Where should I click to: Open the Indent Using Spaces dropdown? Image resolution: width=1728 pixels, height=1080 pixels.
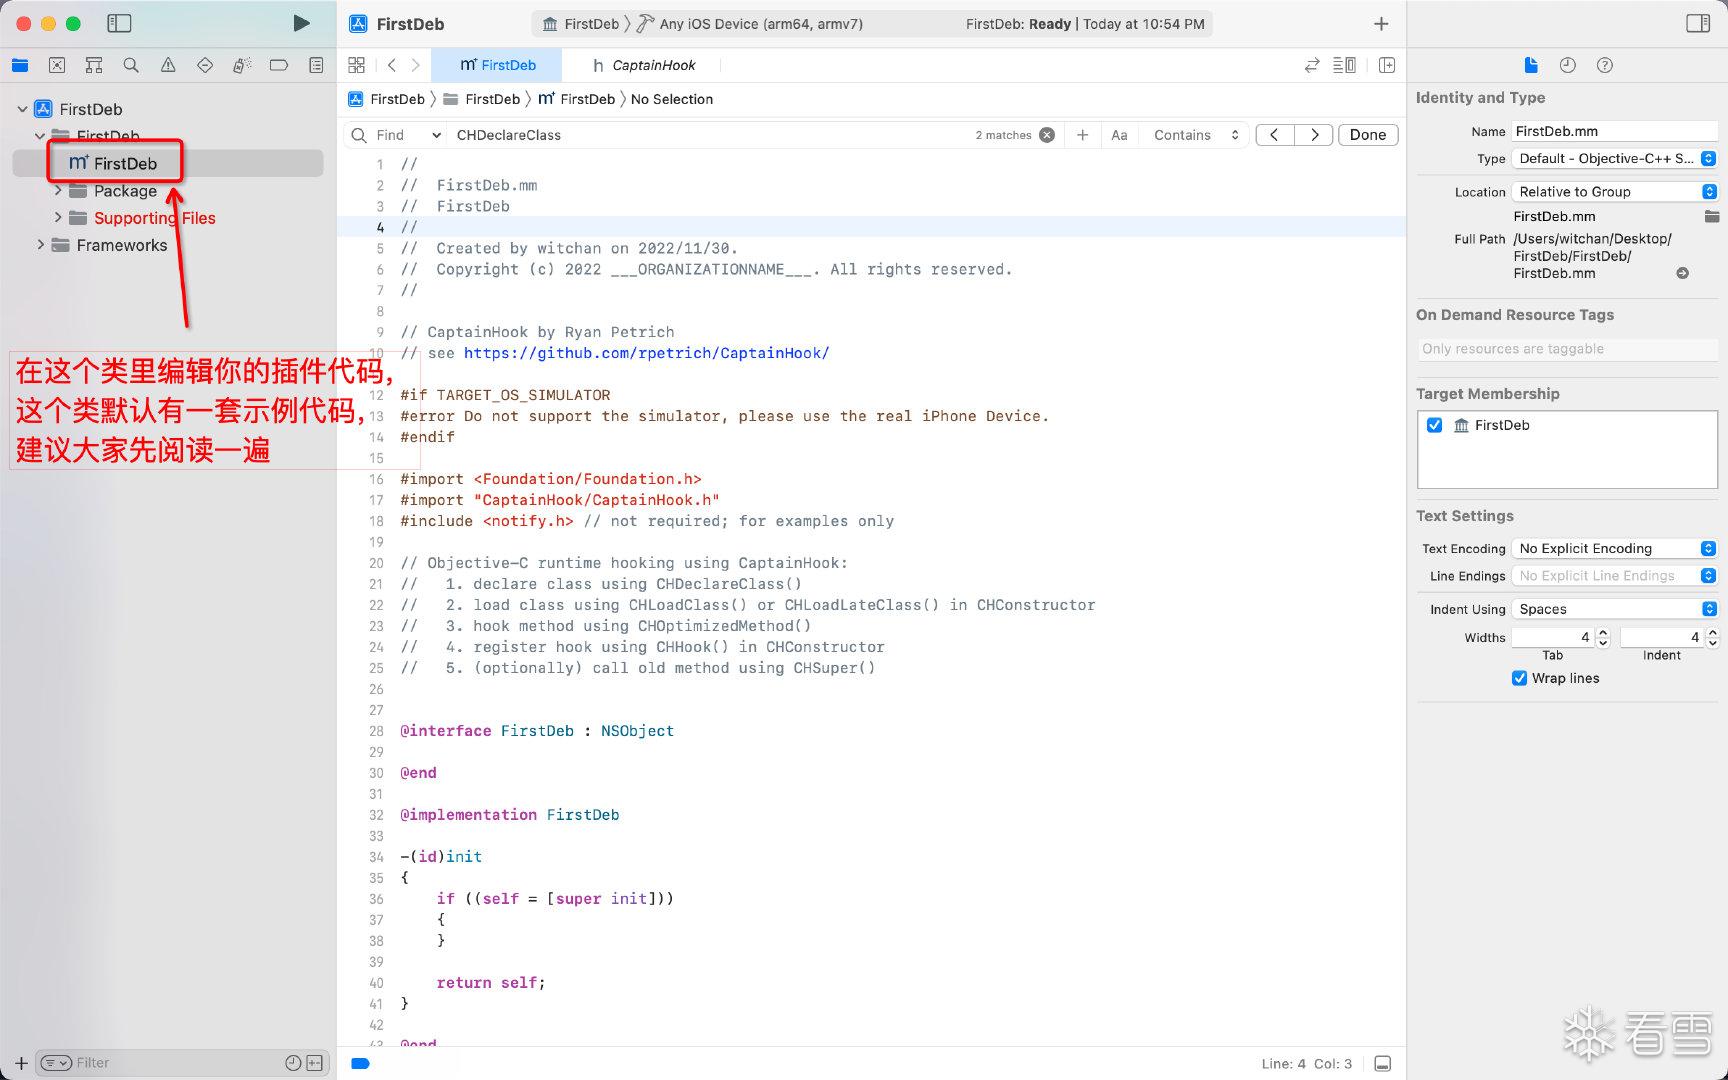(x=1614, y=609)
